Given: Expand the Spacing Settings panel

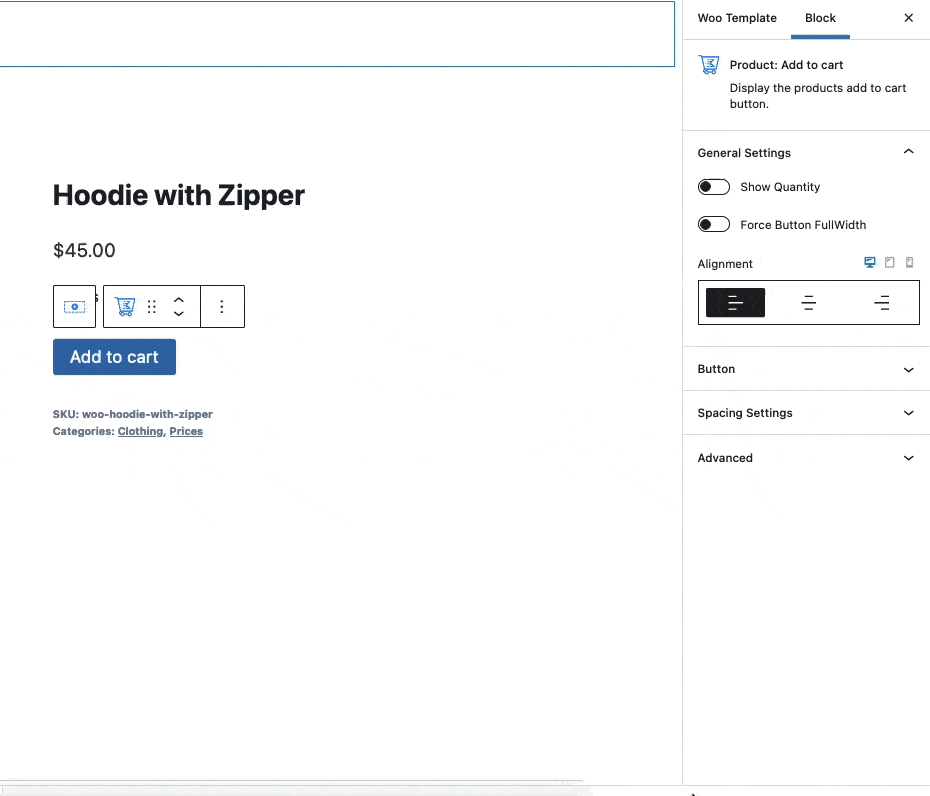Looking at the screenshot, I should coord(805,413).
